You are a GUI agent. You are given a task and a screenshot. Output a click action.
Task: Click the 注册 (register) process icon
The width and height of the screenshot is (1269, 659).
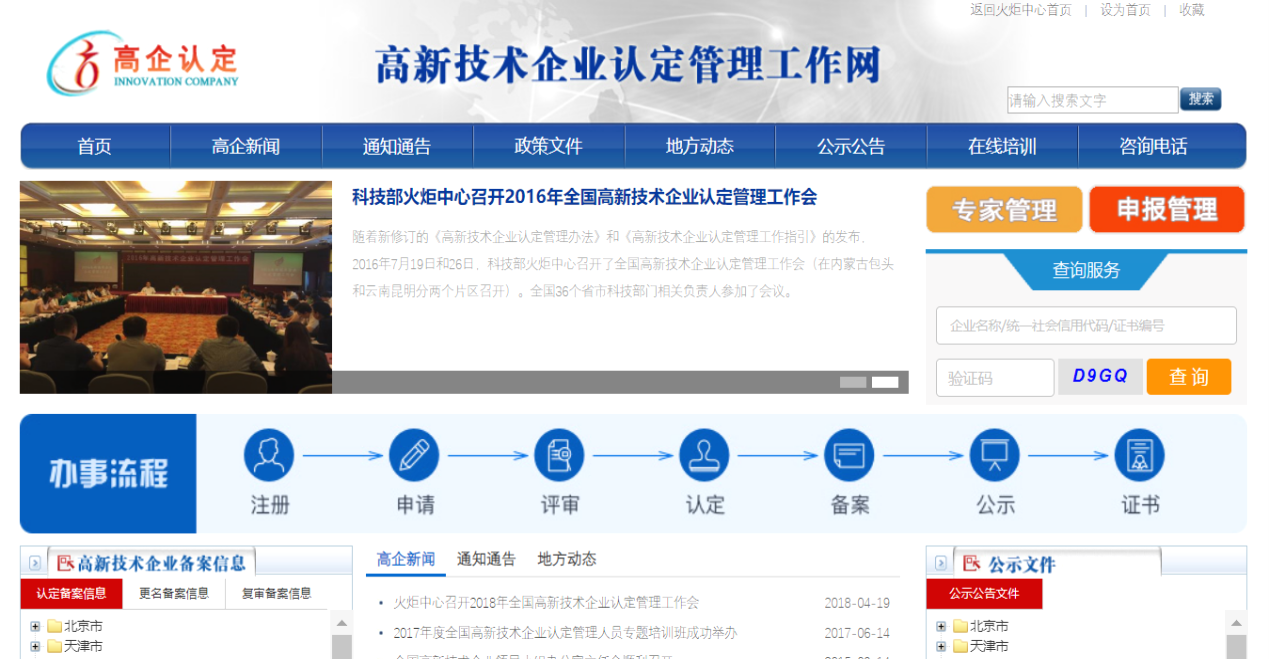click(x=269, y=455)
